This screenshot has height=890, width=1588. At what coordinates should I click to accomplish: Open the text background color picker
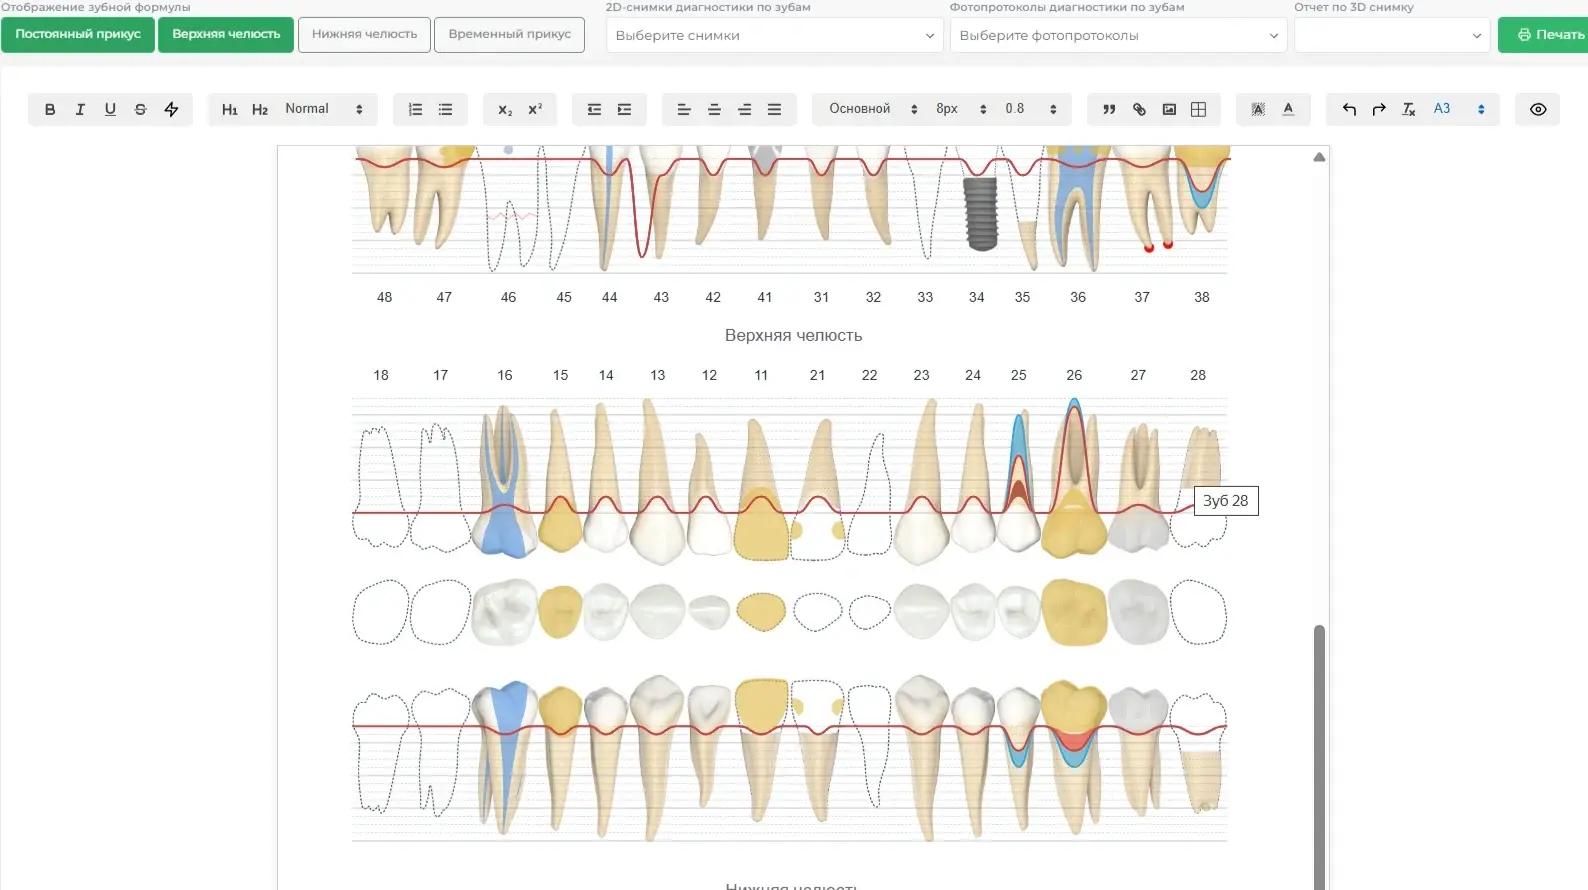coord(1258,109)
